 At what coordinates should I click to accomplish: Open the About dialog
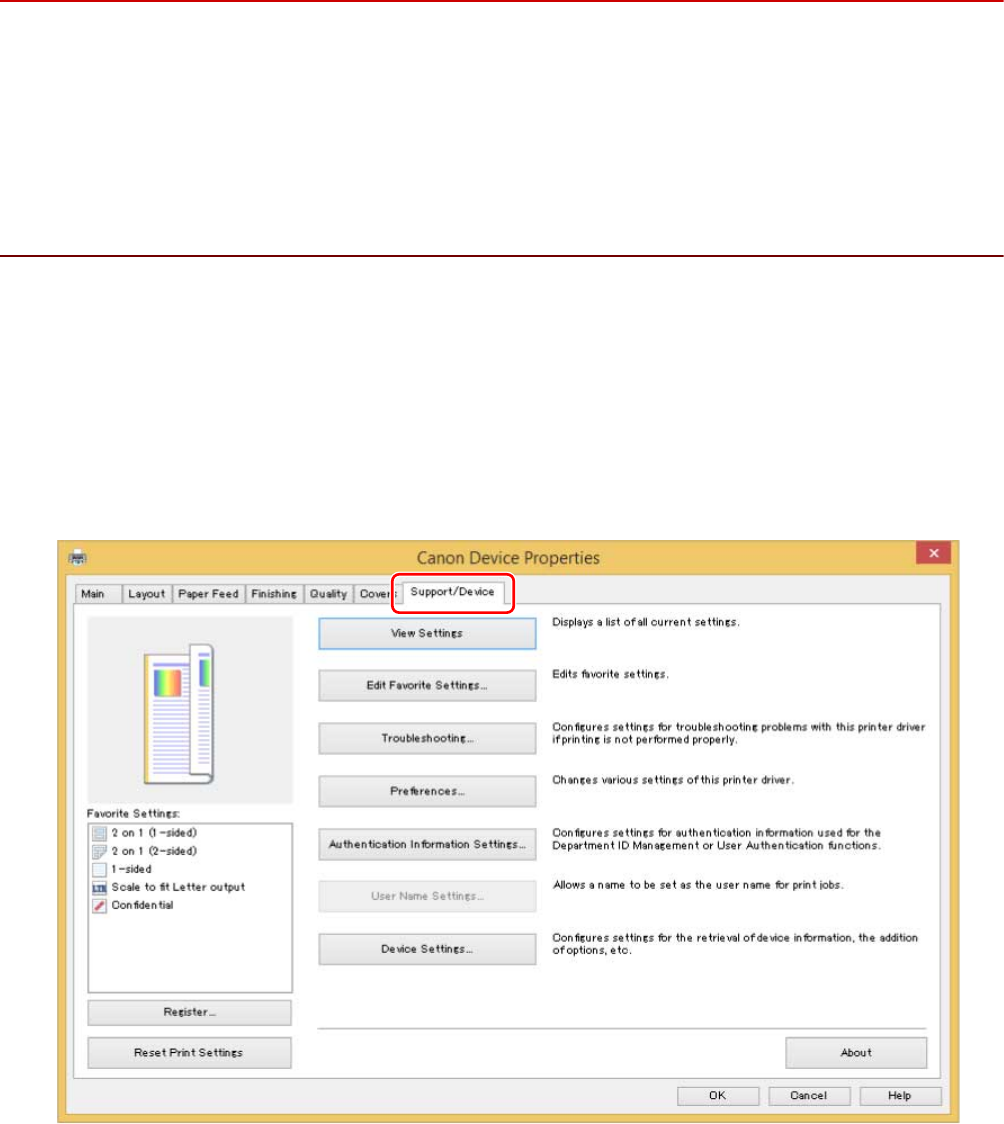[856, 1053]
